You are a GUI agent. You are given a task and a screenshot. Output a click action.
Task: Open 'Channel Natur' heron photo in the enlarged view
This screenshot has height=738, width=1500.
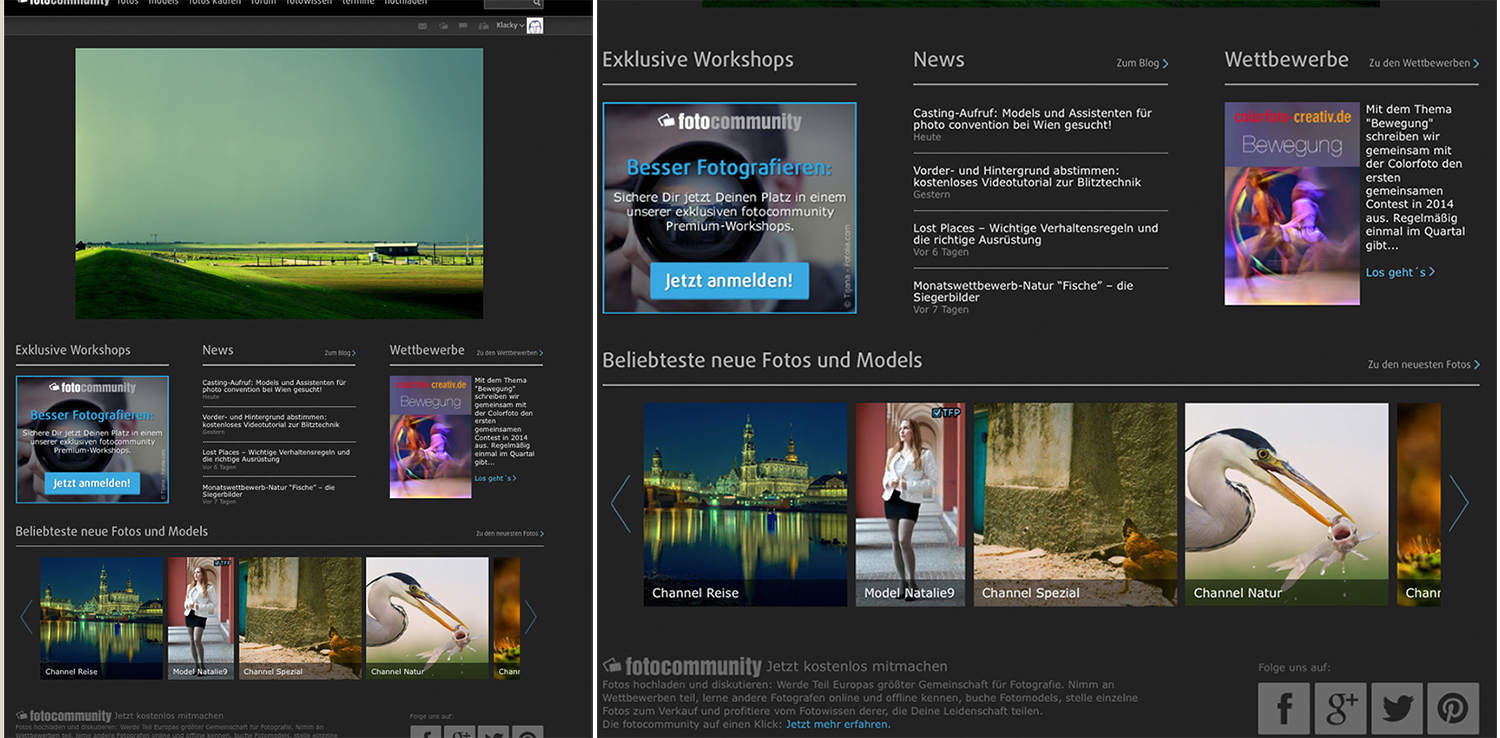(1287, 504)
